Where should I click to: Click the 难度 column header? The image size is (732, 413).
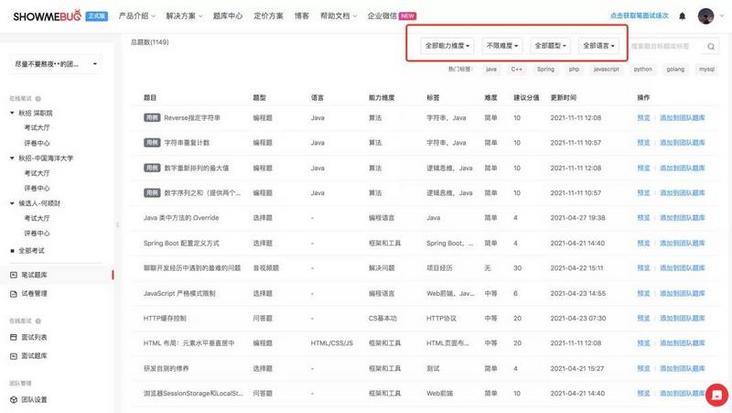(x=491, y=98)
